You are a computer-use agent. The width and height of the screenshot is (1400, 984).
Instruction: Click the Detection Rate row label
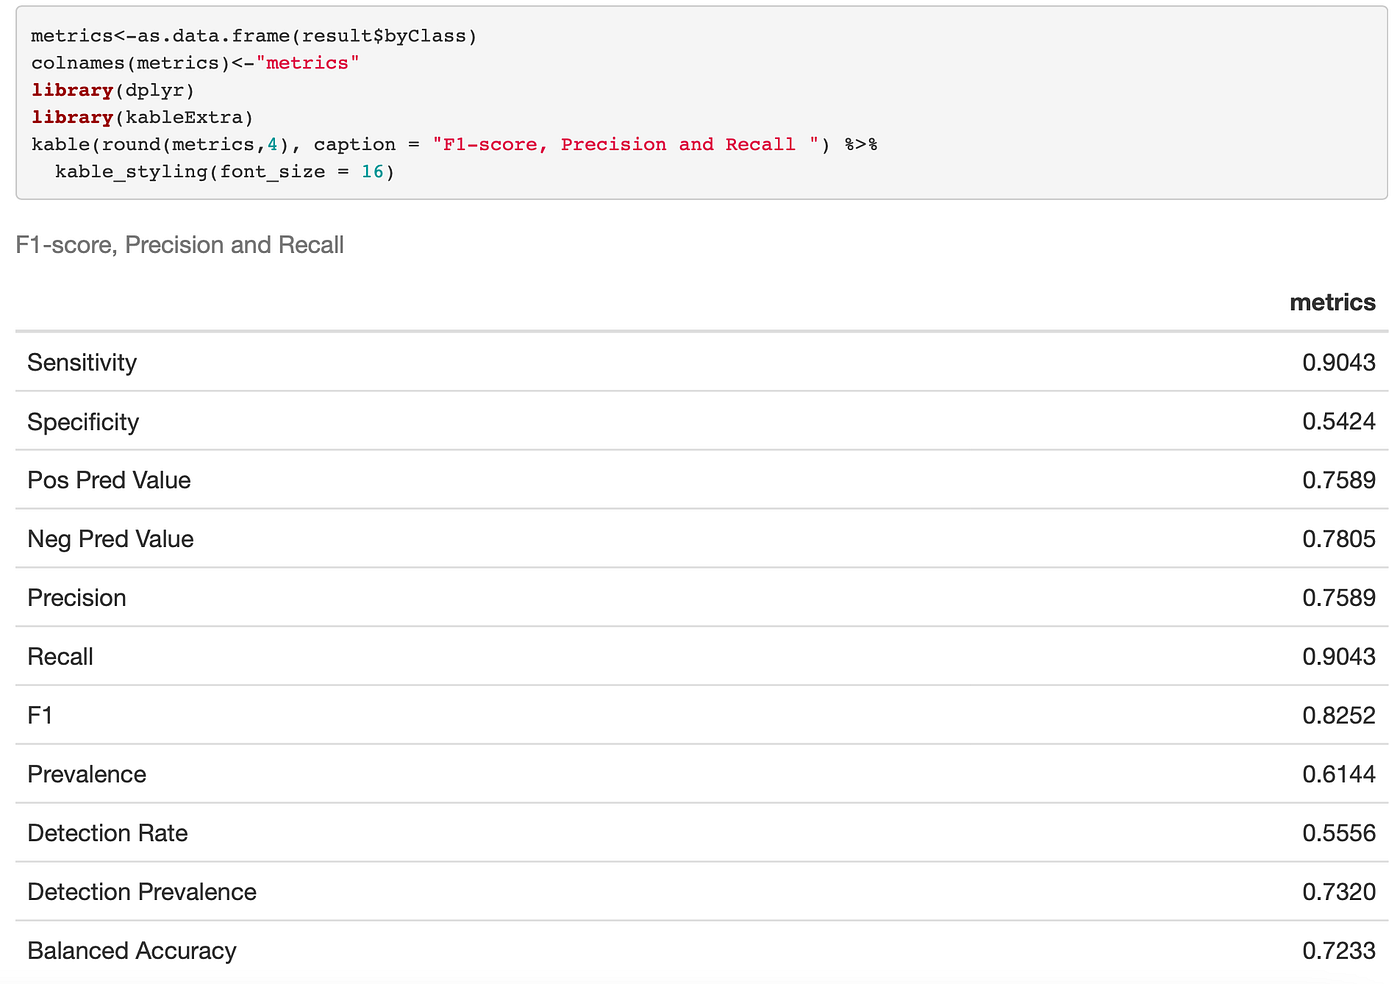107,833
